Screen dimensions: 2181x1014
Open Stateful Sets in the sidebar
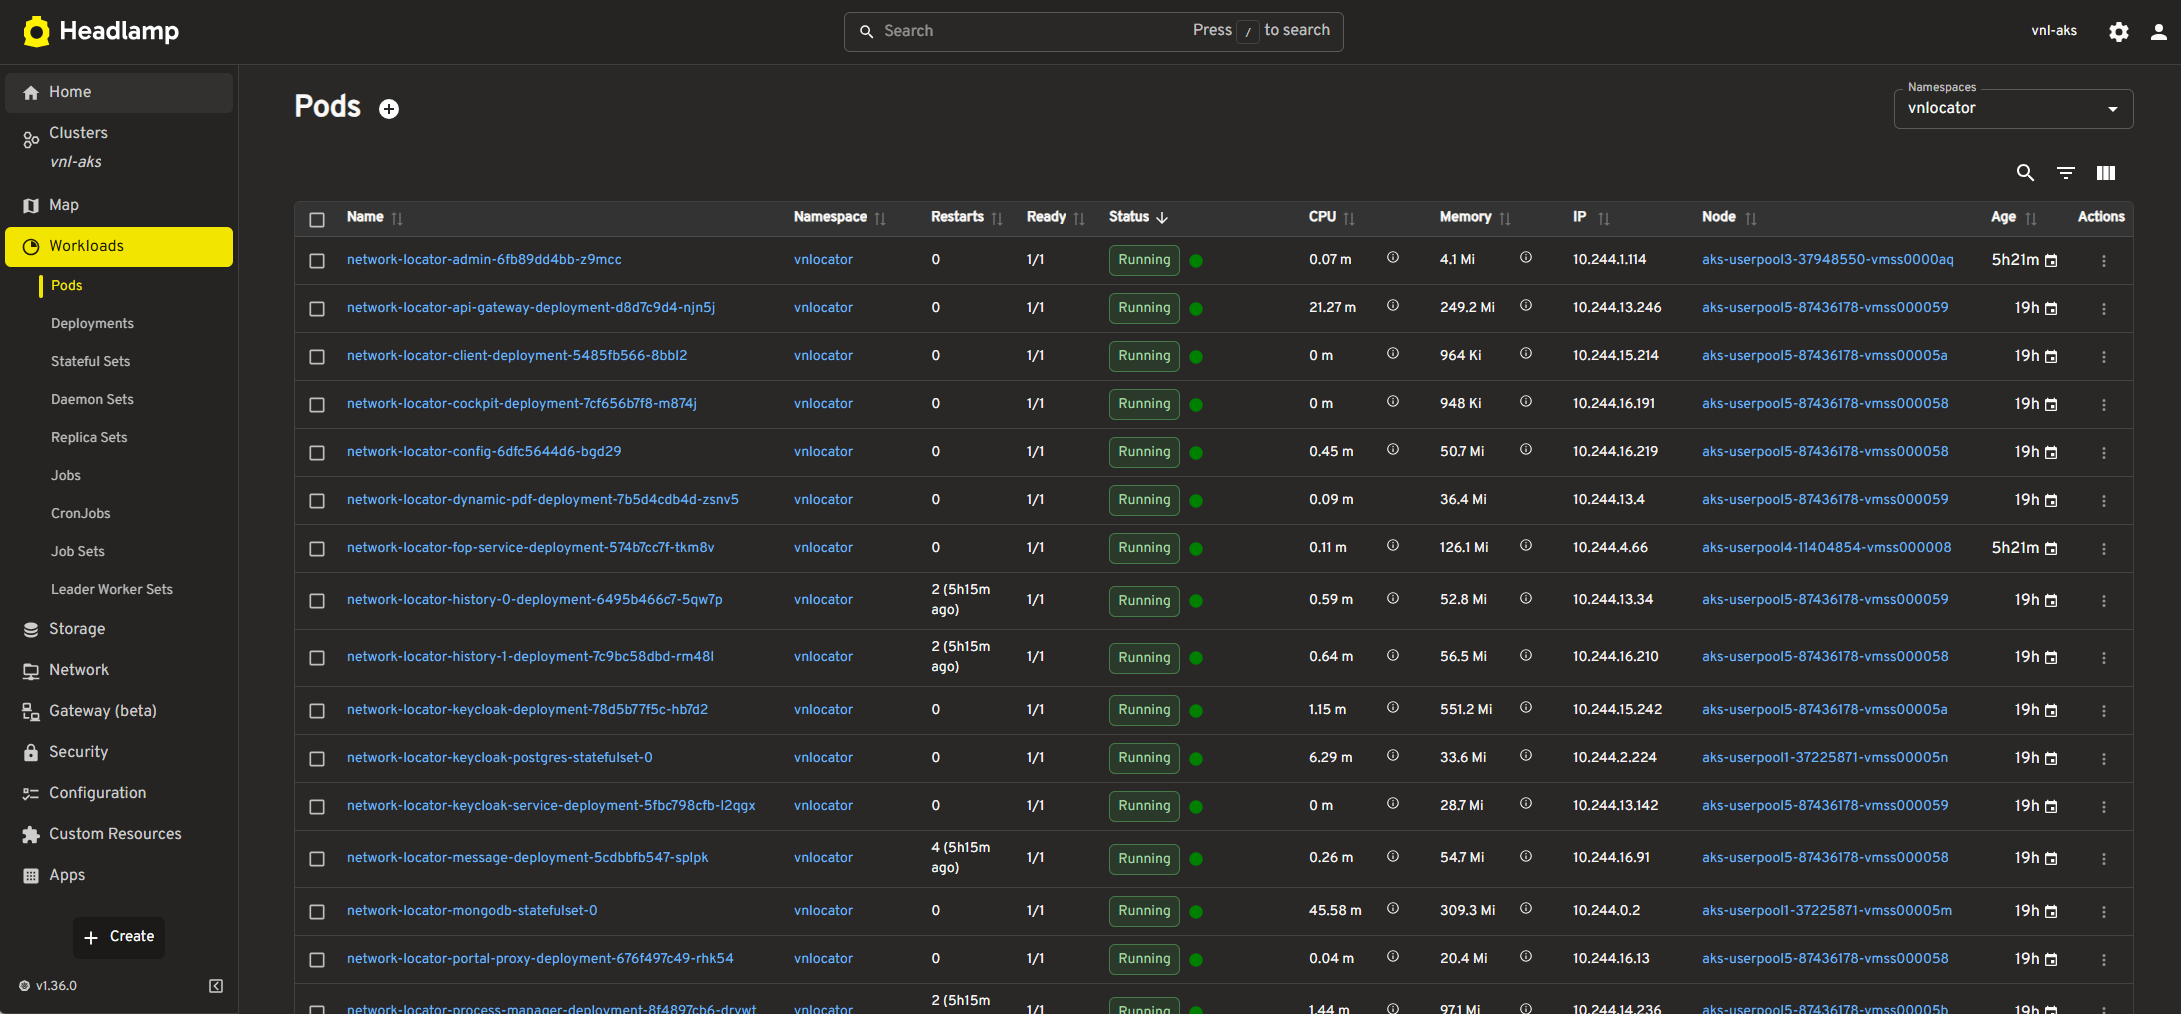[x=90, y=362]
